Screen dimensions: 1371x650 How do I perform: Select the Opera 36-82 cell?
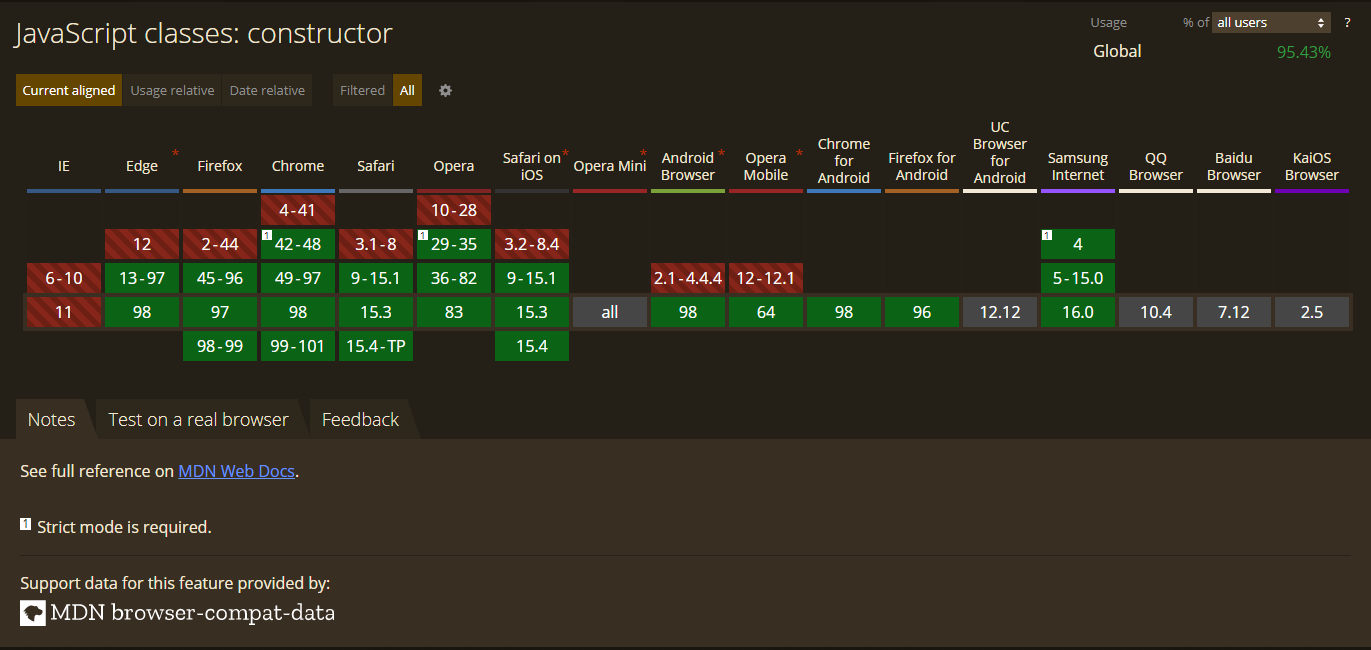454,278
